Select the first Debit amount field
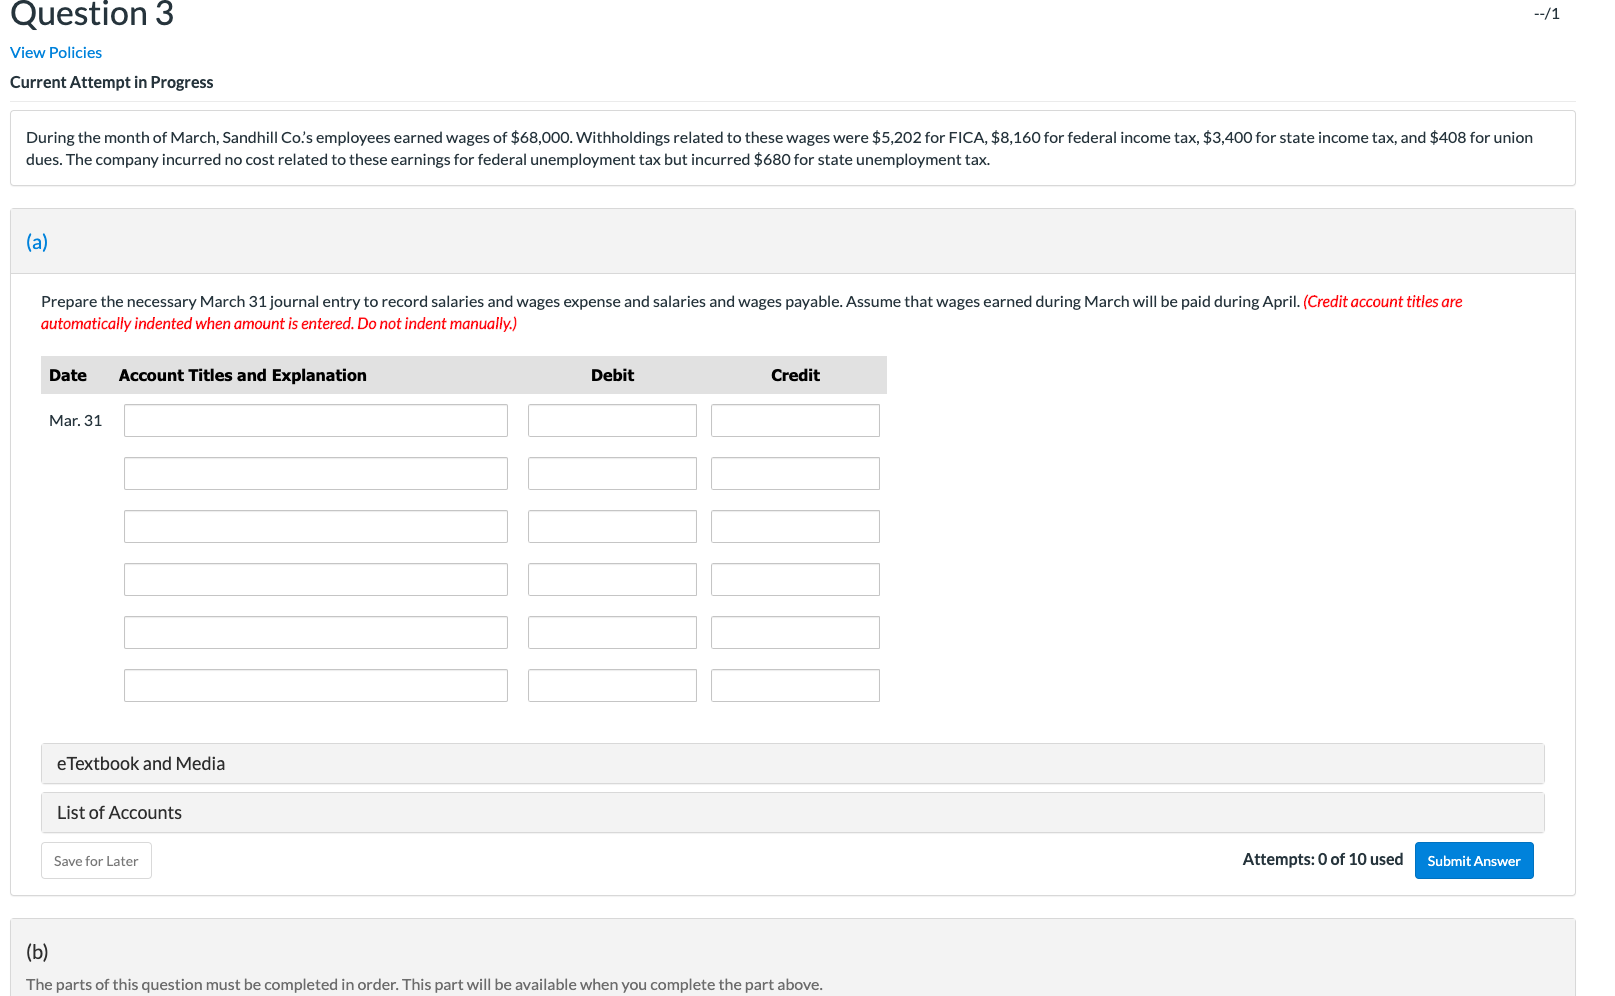This screenshot has height=996, width=1615. point(611,420)
